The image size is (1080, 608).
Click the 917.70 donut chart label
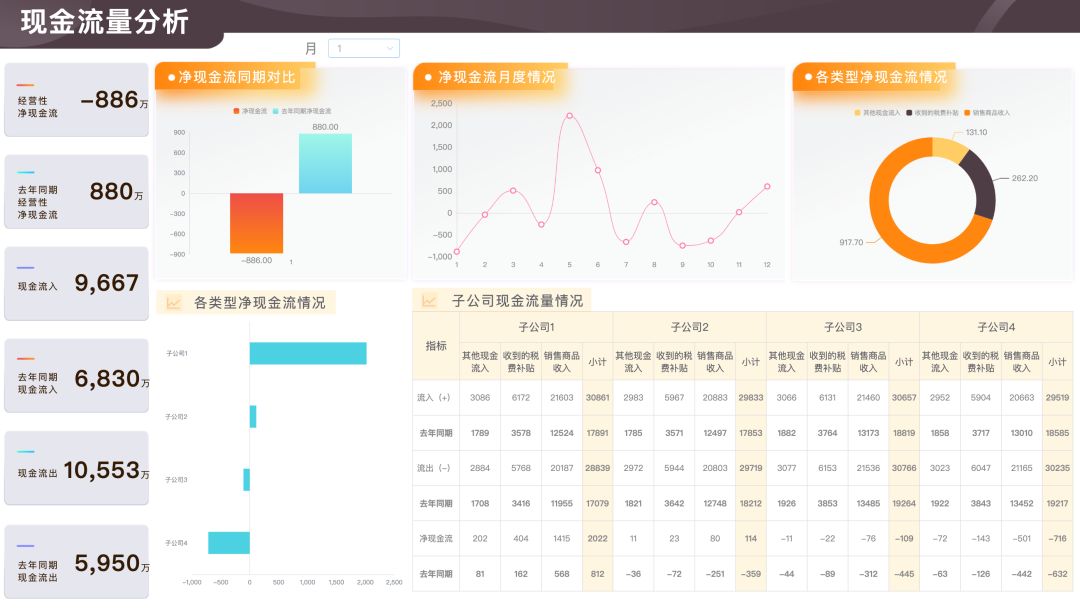pos(851,242)
